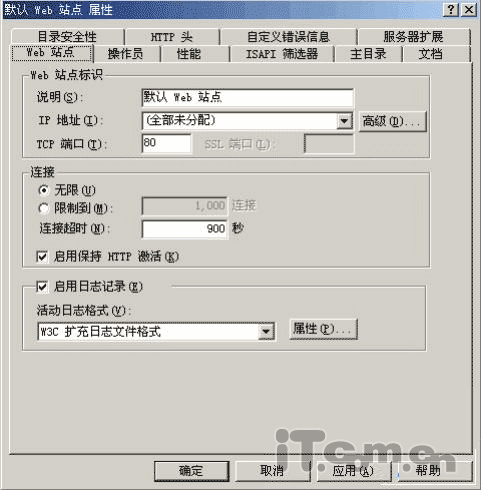Open log 属性 button settings
This screenshot has height=490, width=481.
pos(324,329)
